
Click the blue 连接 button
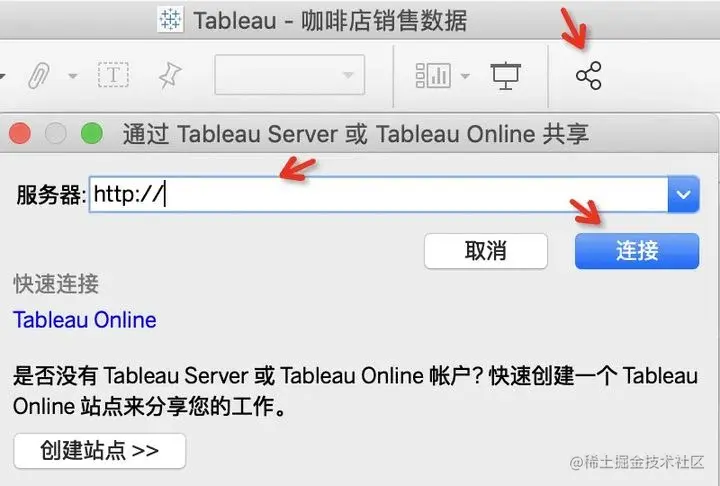point(637,251)
